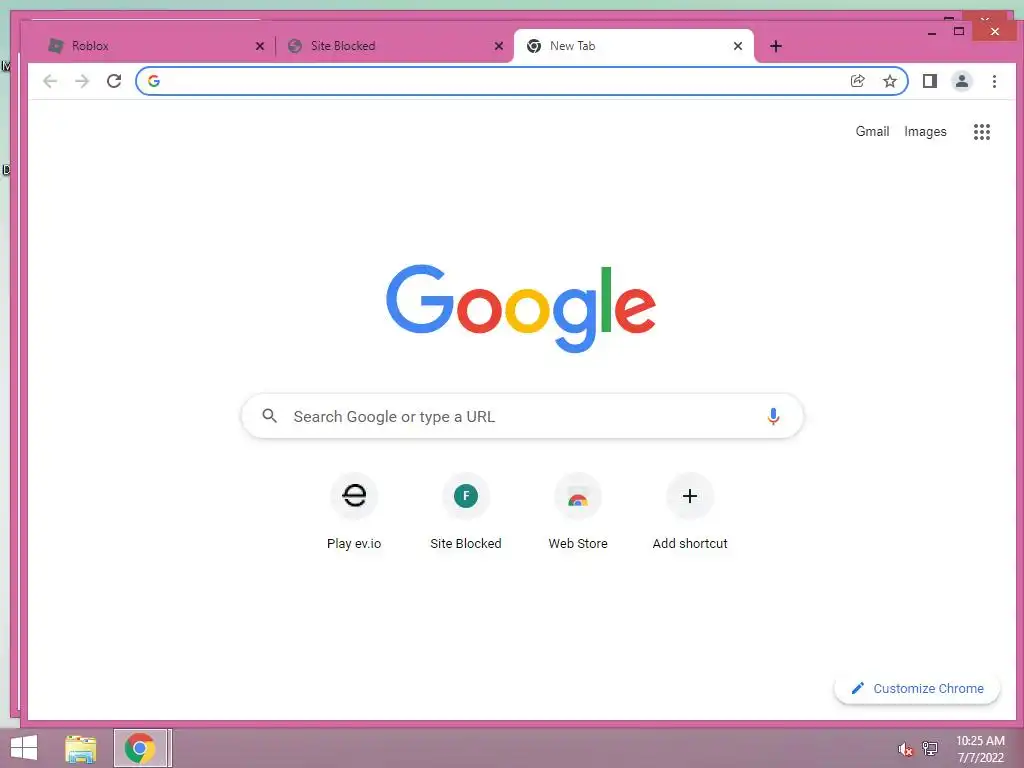This screenshot has width=1024, height=768.
Task: Click the browser forward arrow
Action: click(x=82, y=81)
